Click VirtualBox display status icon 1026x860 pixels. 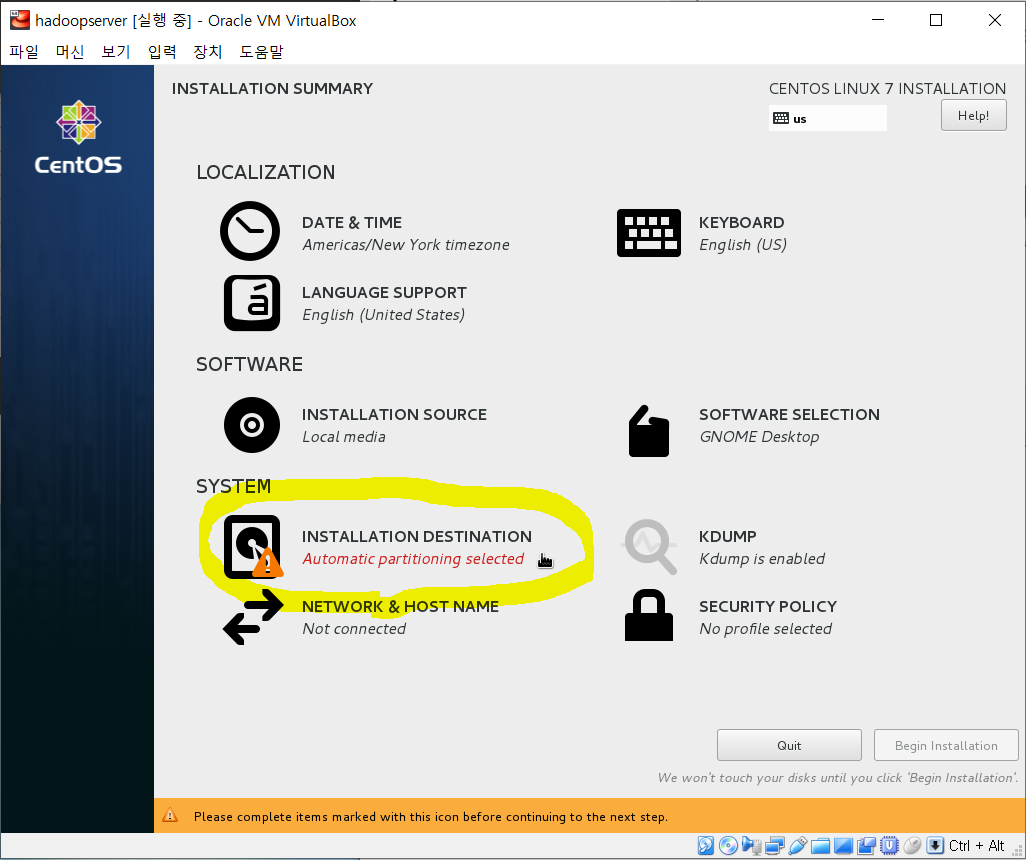click(843, 846)
